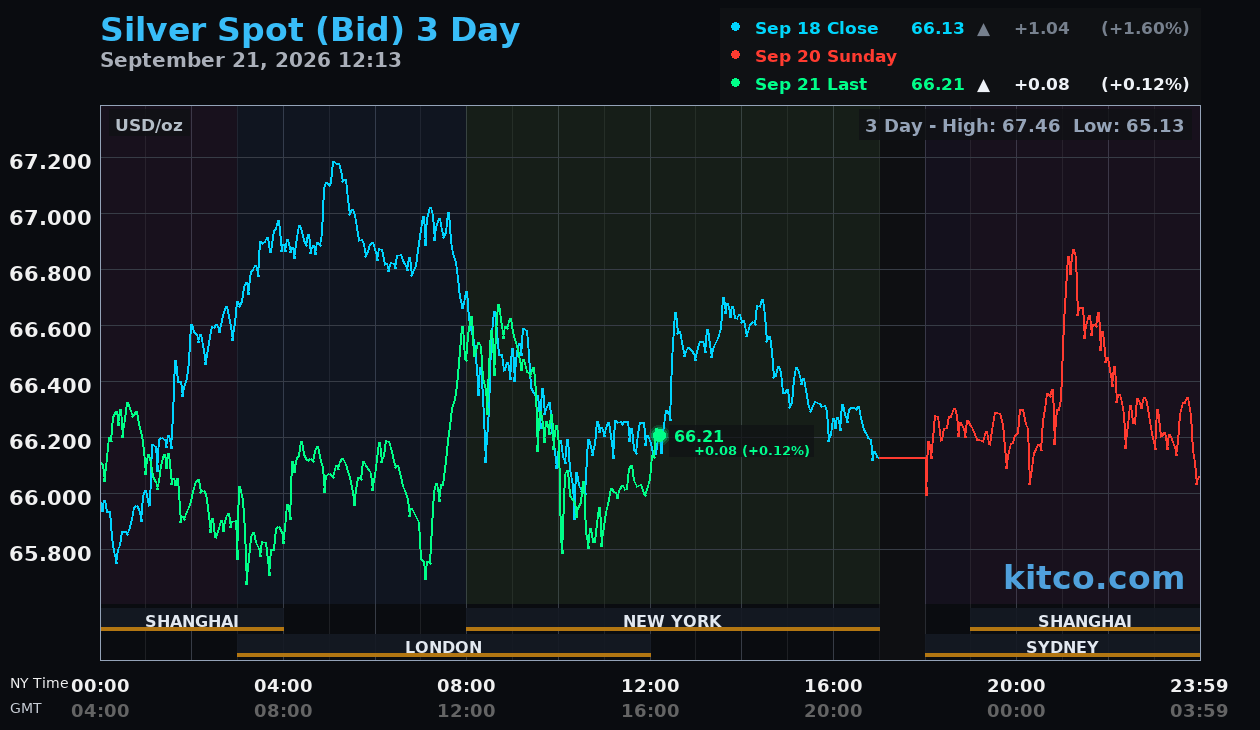Click the LONDON session bar
The height and width of the screenshot is (730, 1260).
click(443, 646)
